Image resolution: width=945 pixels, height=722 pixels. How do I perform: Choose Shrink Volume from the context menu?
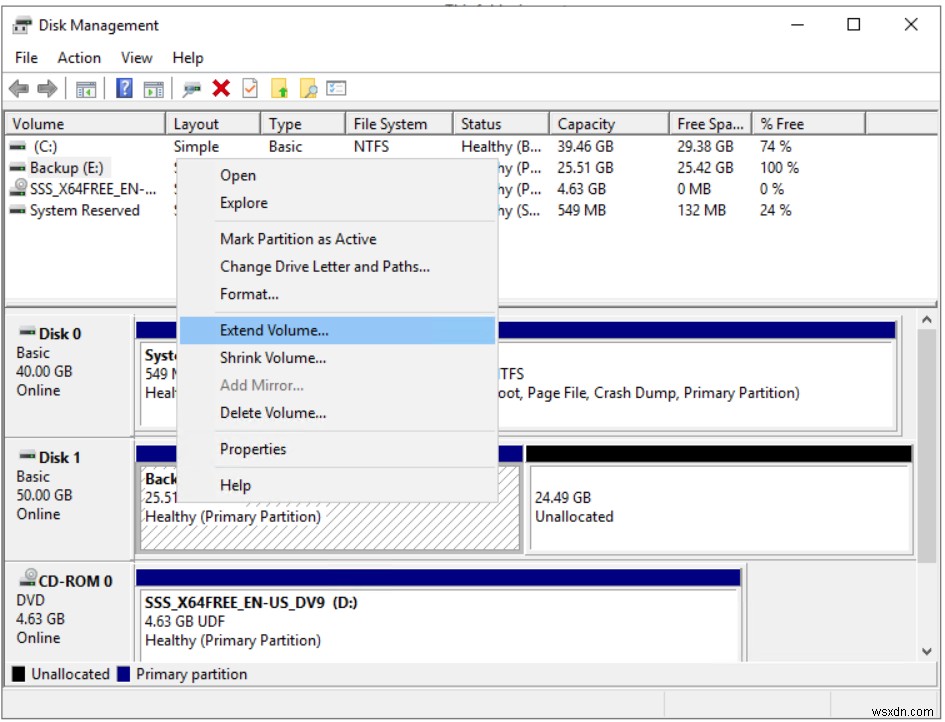tap(274, 357)
